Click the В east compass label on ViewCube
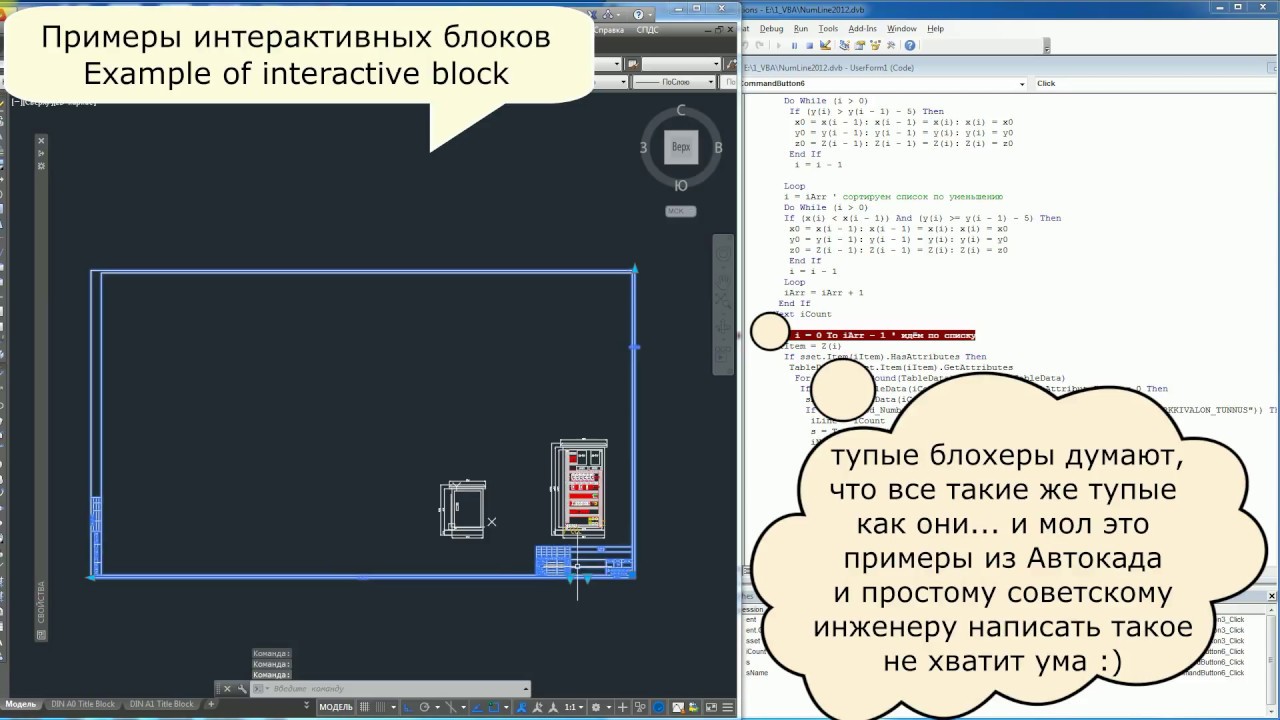The image size is (1280, 720). [718, 147]
